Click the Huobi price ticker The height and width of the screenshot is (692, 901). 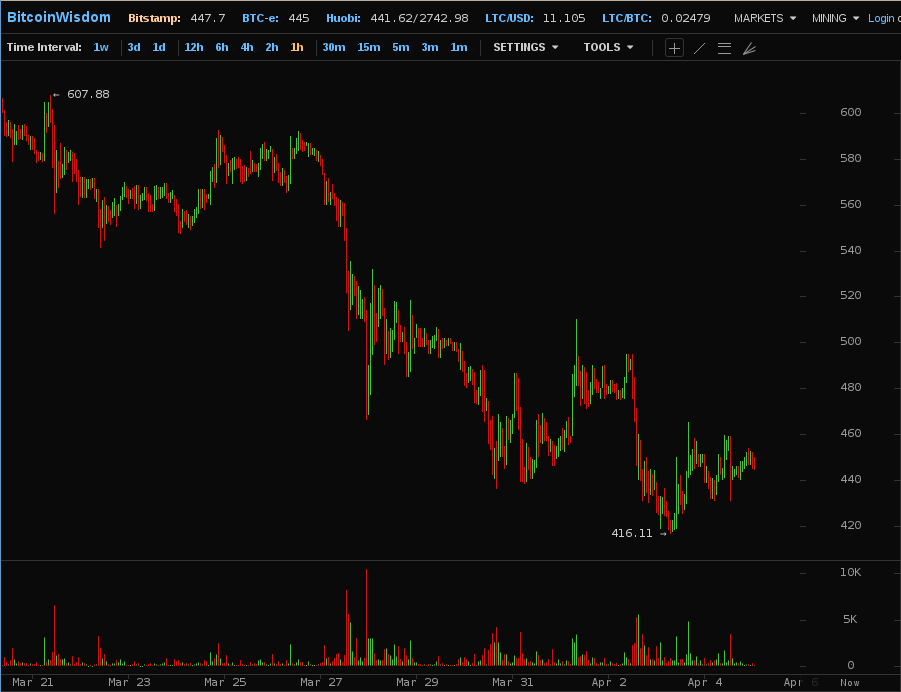396,18
